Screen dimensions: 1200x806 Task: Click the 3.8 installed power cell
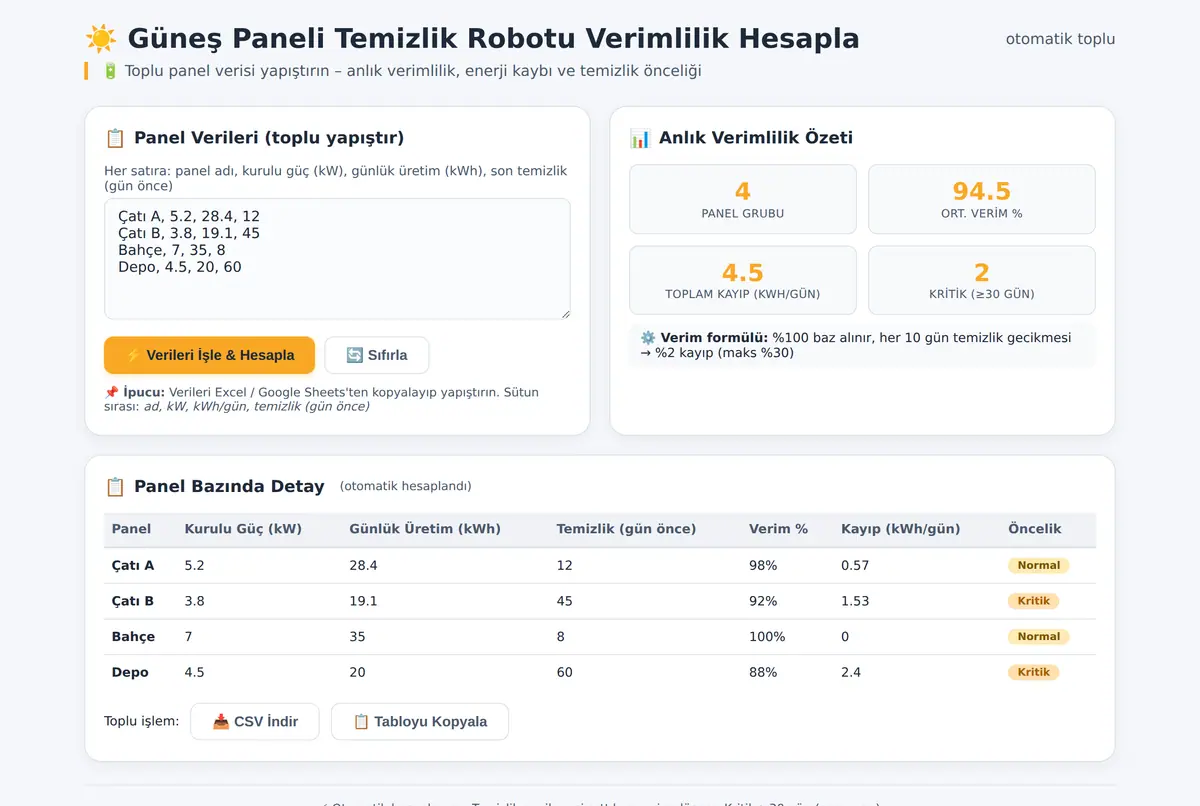[195, 602]
